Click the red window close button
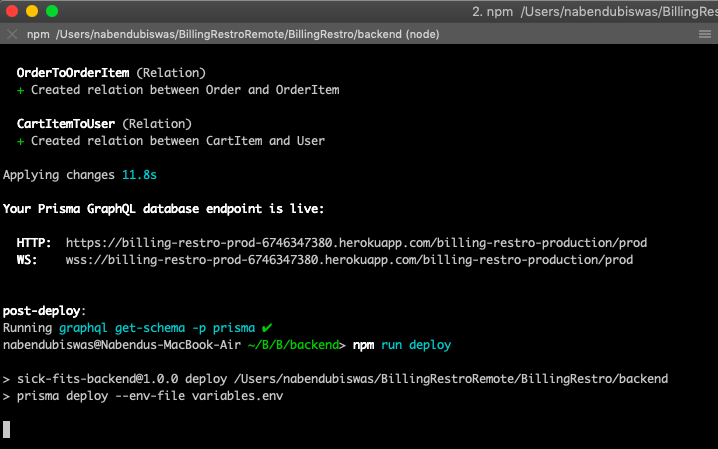718x449 pixels. (x=12, y=11)
